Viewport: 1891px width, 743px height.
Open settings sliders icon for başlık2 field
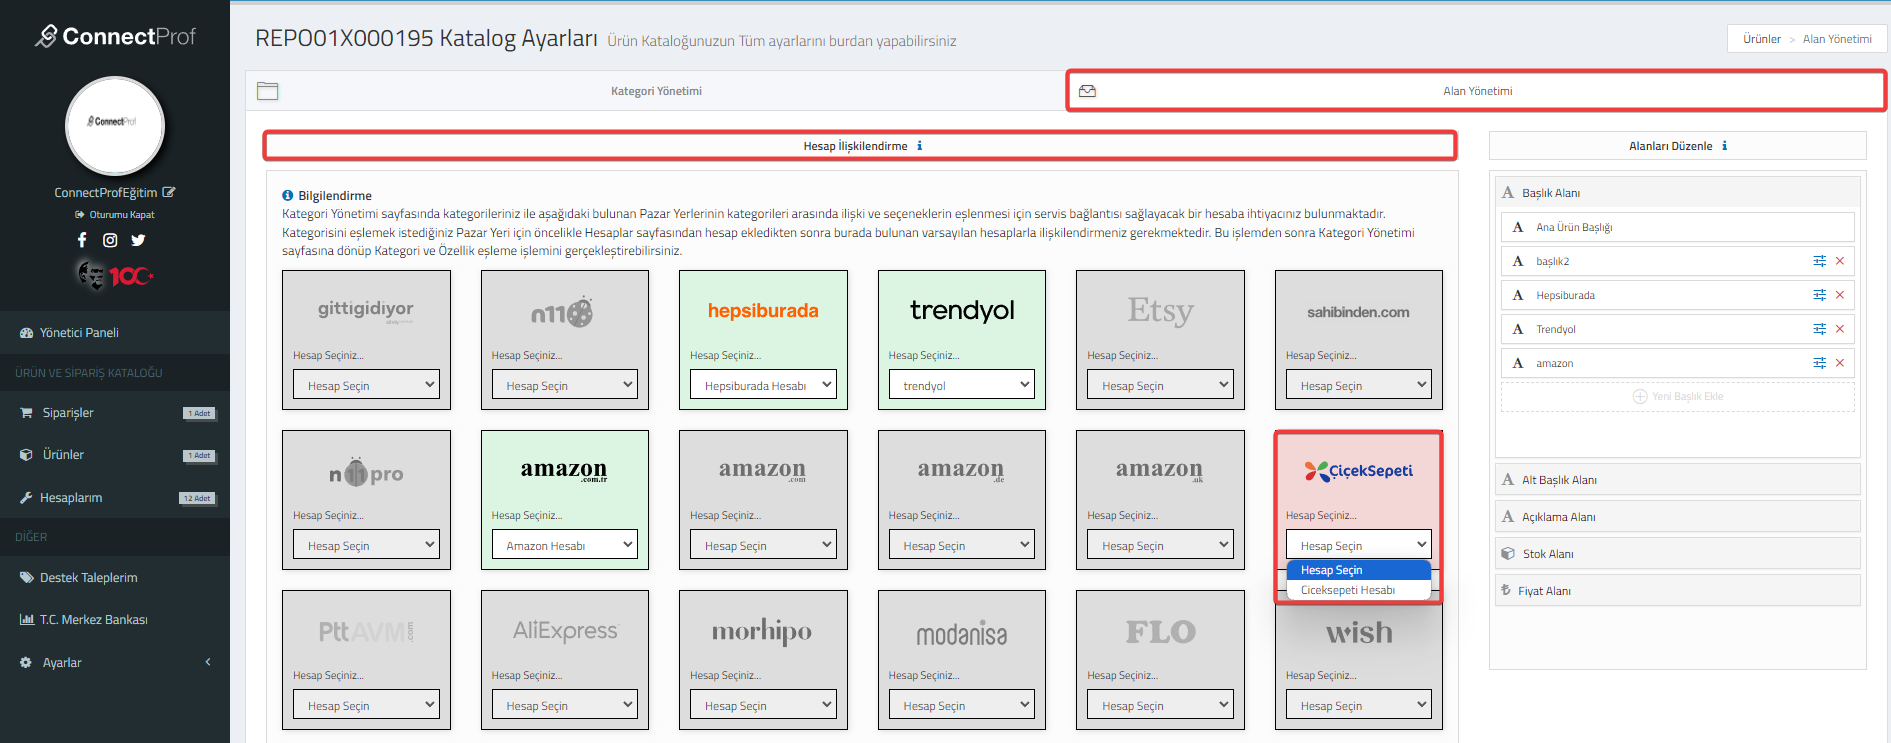coord(1820,261)
